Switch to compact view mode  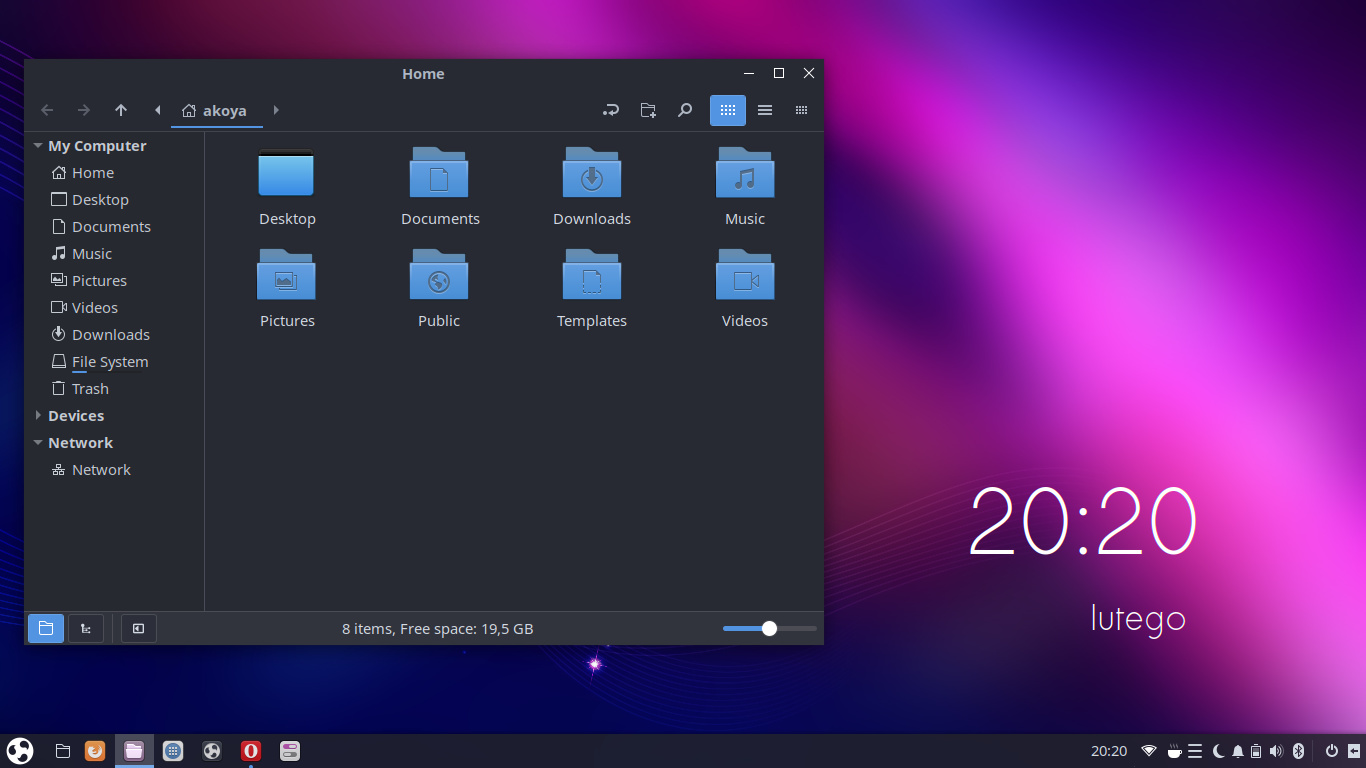[x=801, y=110]
